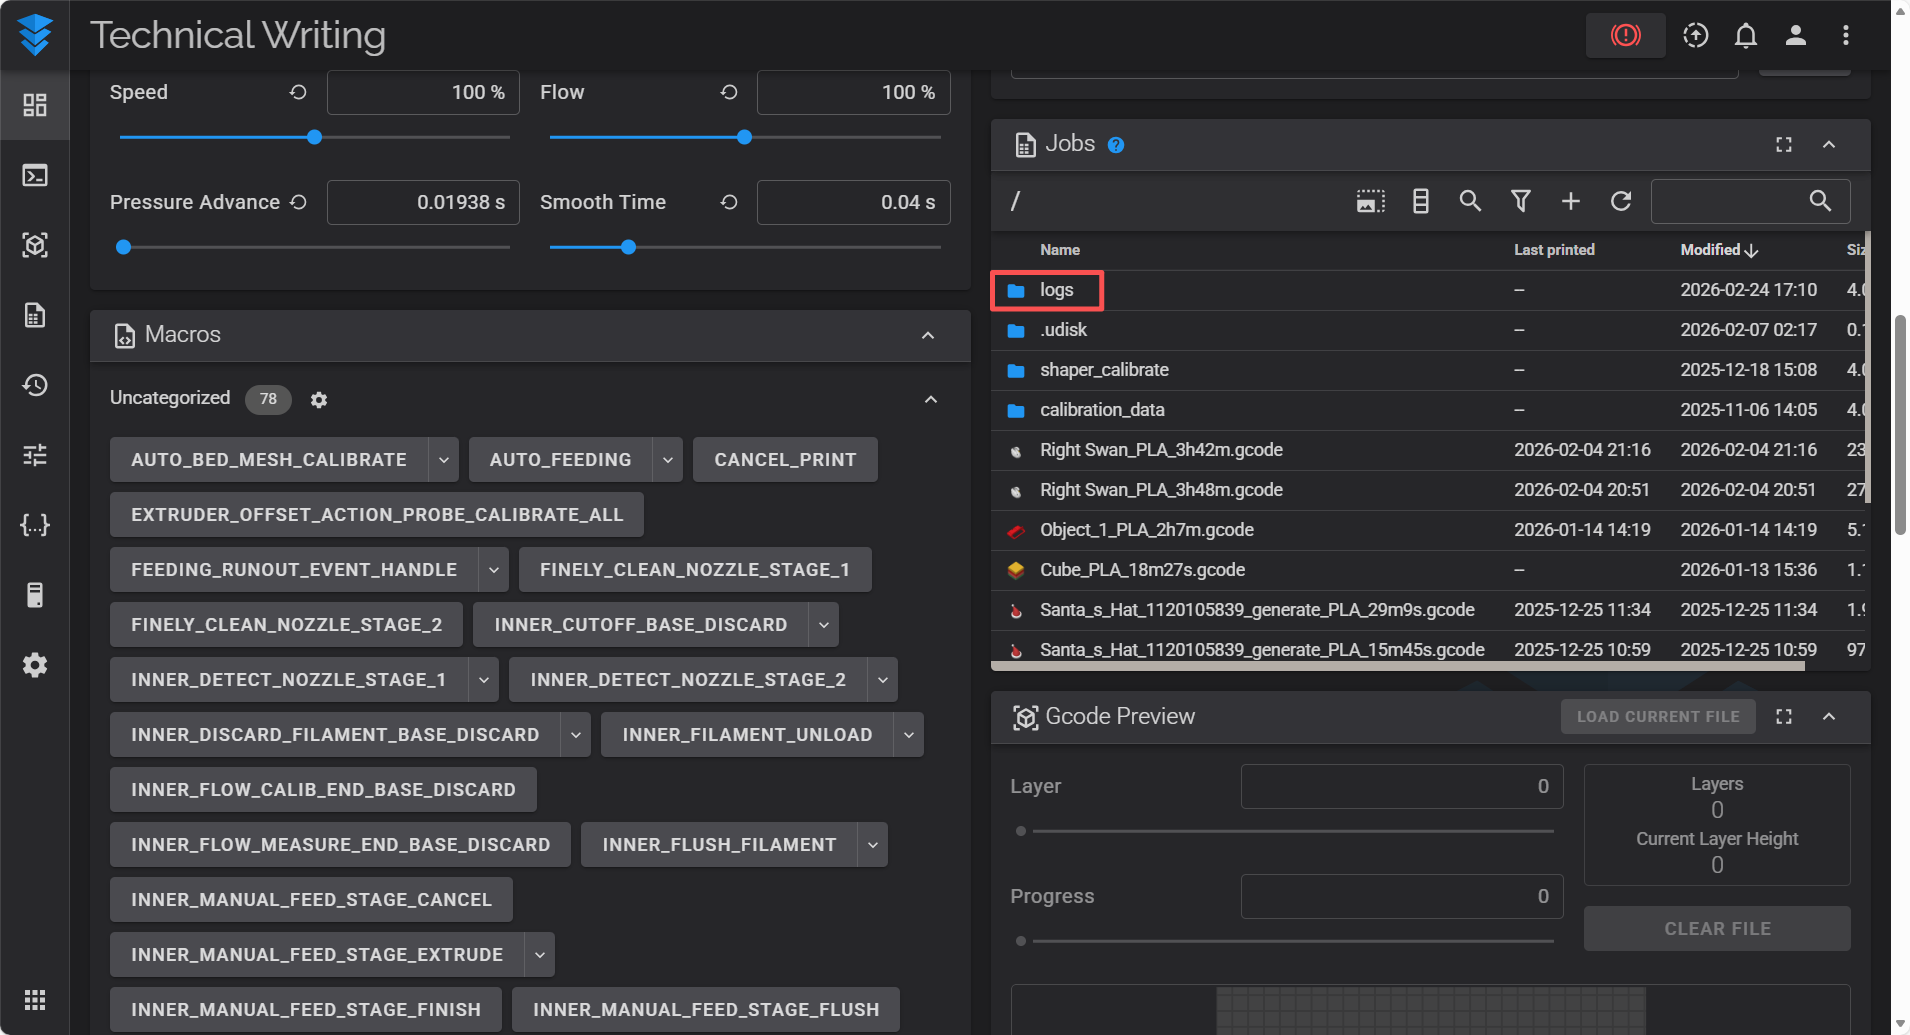1910x1035 pixels.
Task: Open the logs folder
Action: pyautogui.click(x=1056, y=290)
